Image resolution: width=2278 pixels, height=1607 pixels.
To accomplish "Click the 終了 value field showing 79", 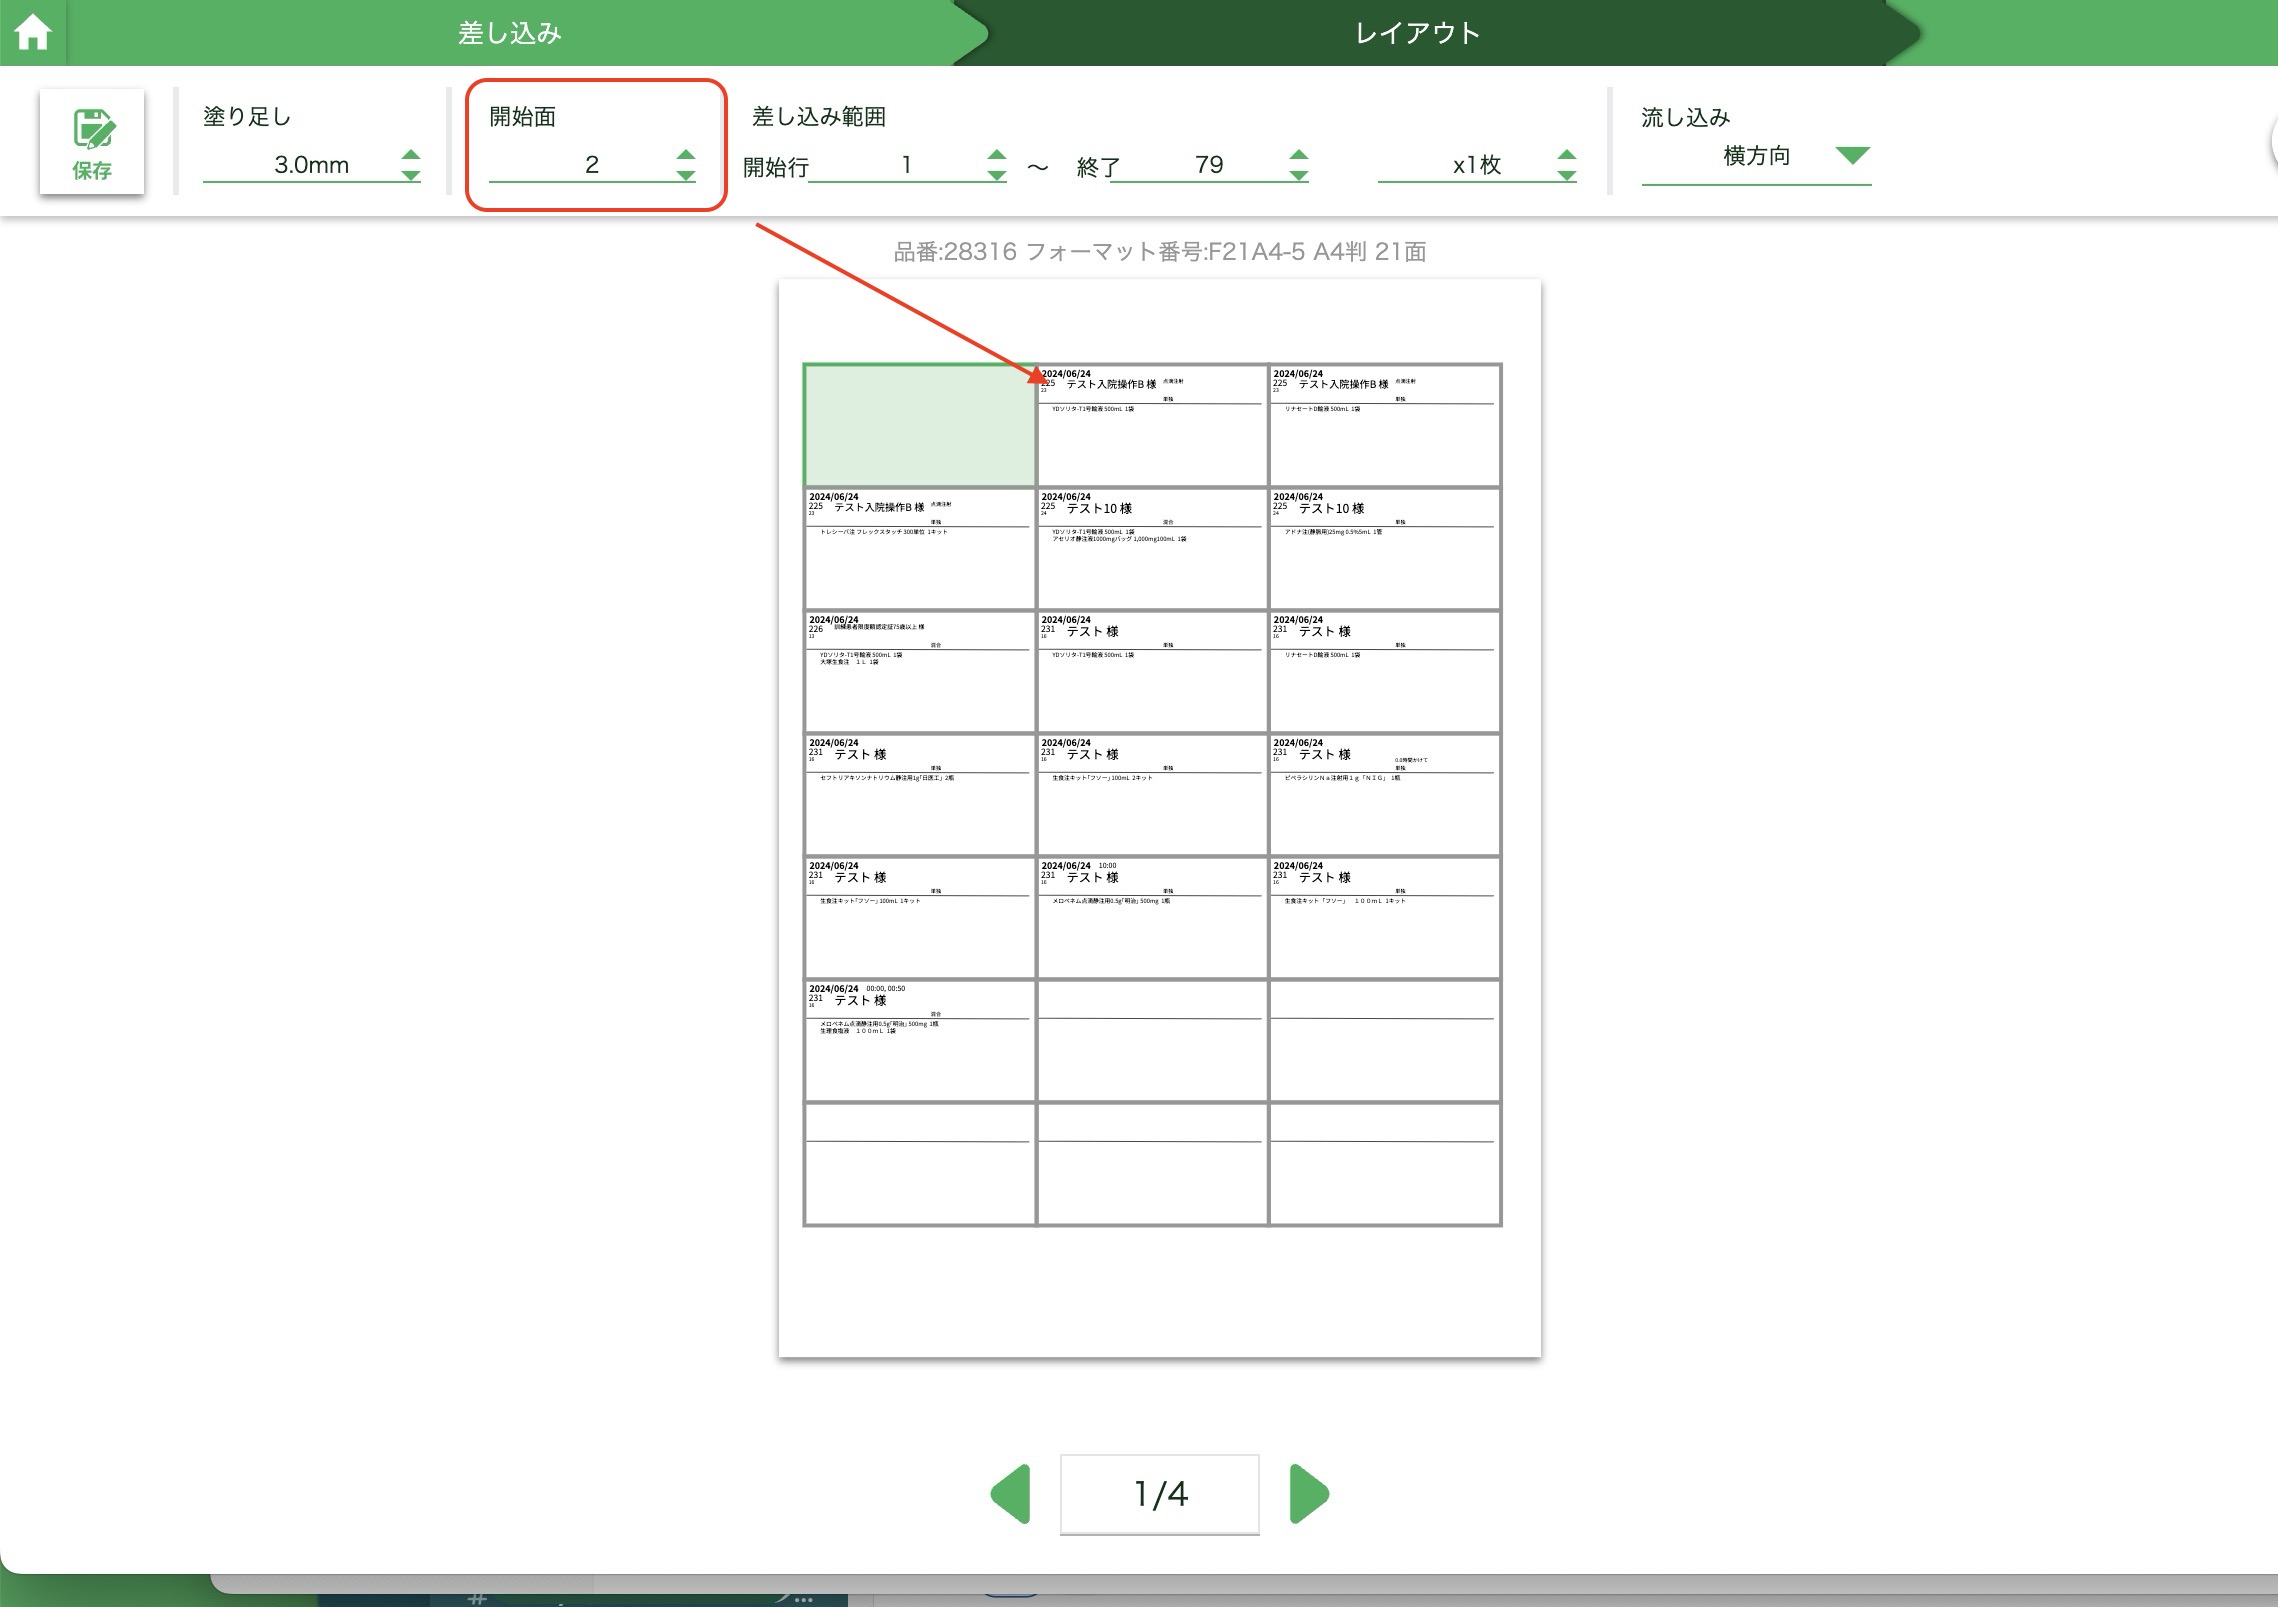I will [1208, 165].
